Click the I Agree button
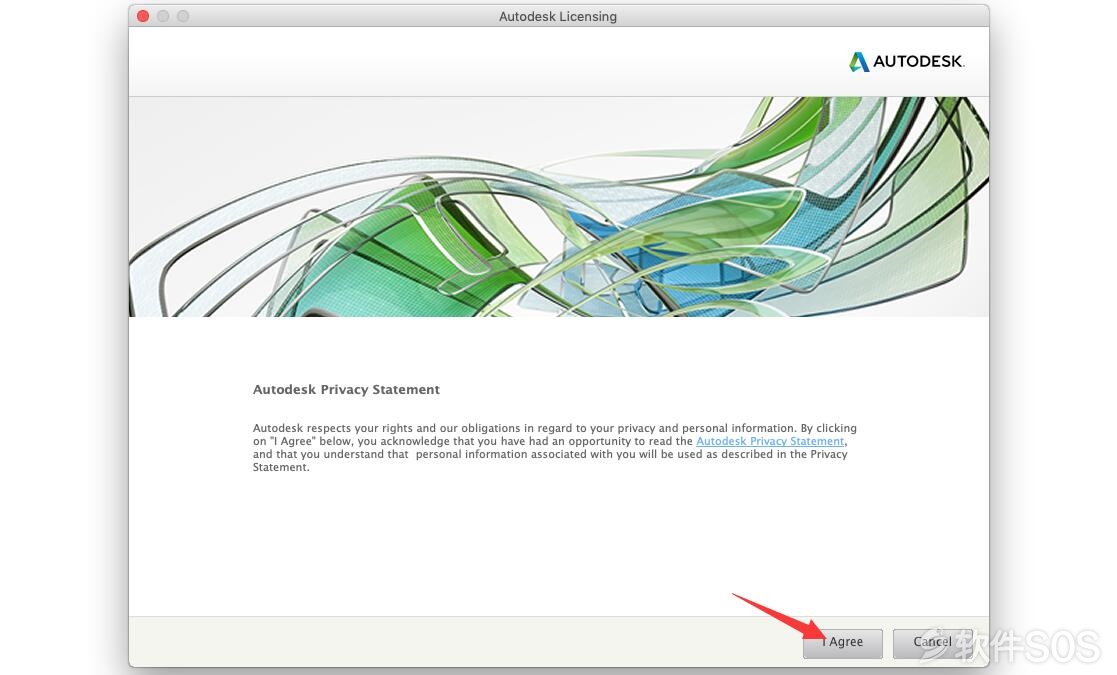The width and height of the screenshot is (1117, 675). pyautogui.click(x=843, y=643)
